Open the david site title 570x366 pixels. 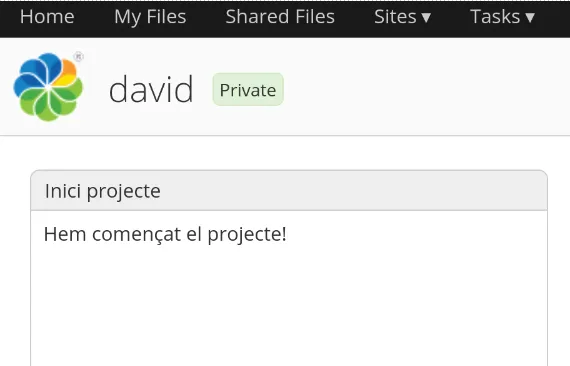coord(151,89)
